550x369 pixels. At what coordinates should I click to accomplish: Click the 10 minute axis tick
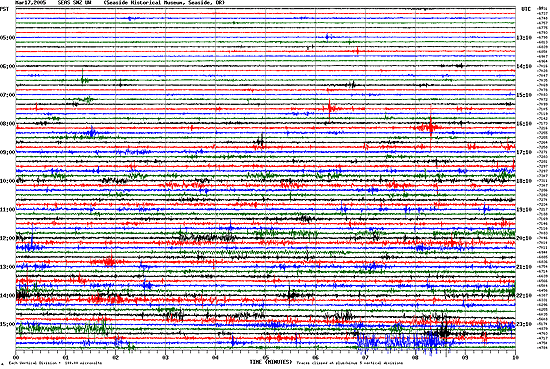click(515, 358)
